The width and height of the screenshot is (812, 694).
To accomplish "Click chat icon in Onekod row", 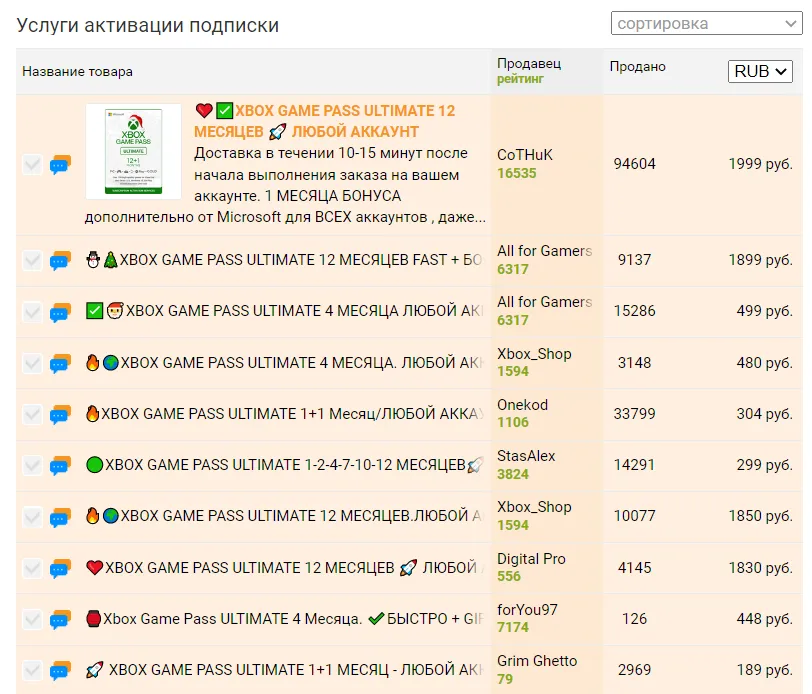I will click(x=60, y=414).
